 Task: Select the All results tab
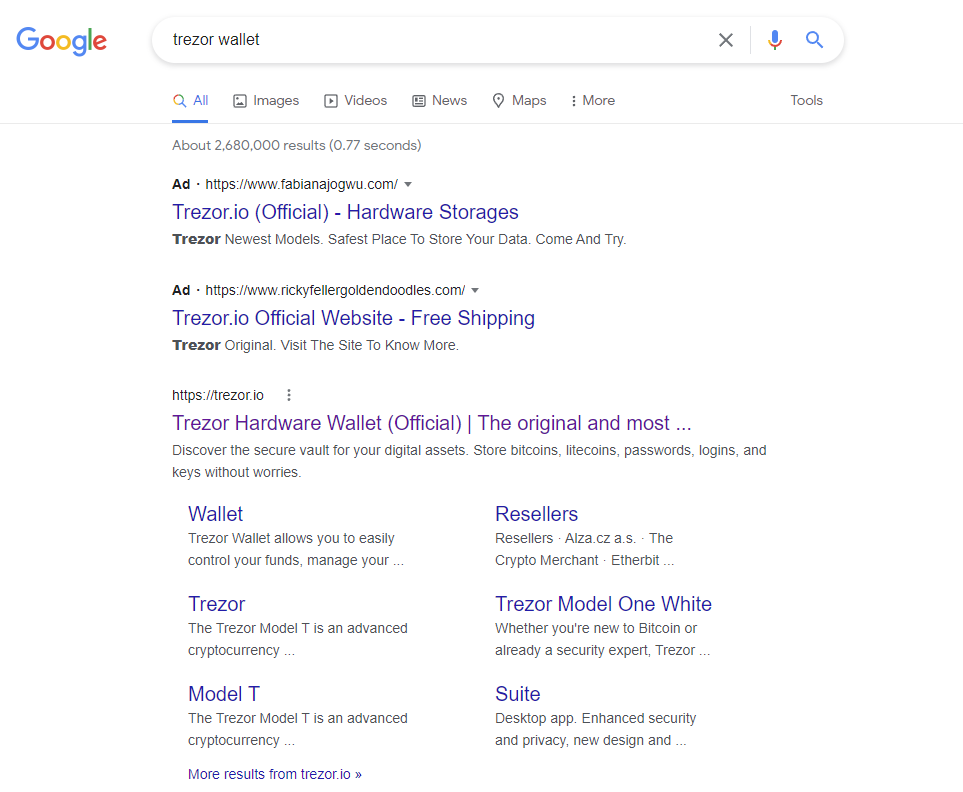[x=190, y=101]
